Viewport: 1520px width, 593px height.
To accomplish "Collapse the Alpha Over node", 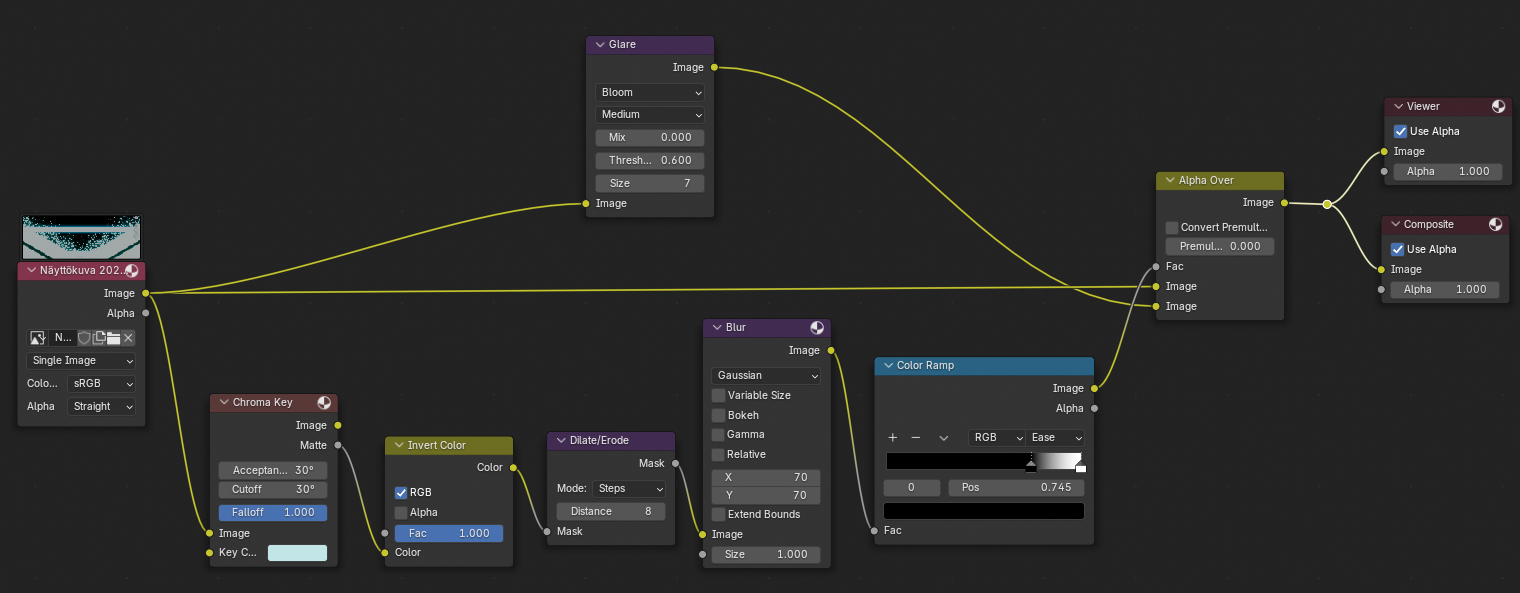I will [x=1170, y=181].
